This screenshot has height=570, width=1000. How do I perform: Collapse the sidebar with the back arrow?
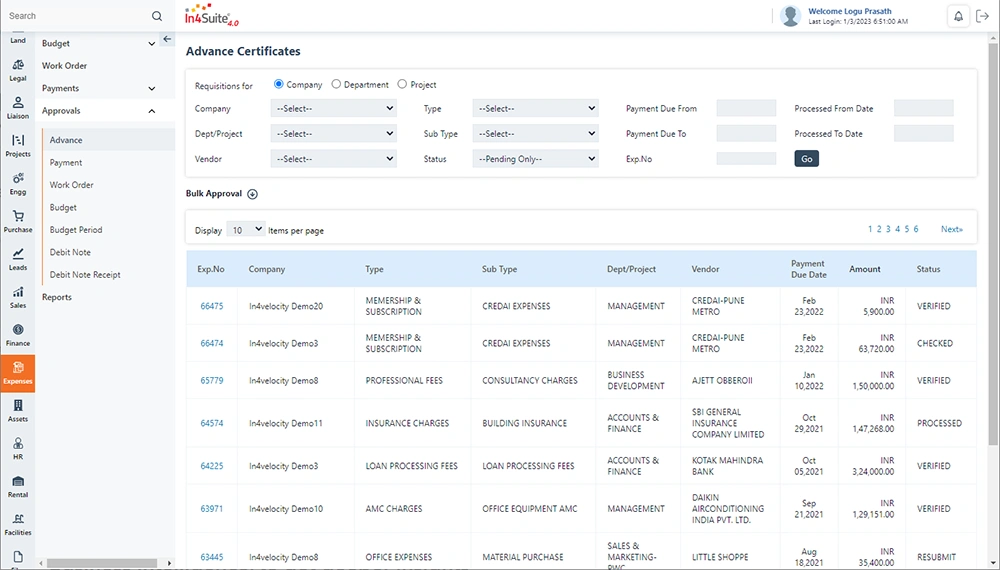point(167,39)
